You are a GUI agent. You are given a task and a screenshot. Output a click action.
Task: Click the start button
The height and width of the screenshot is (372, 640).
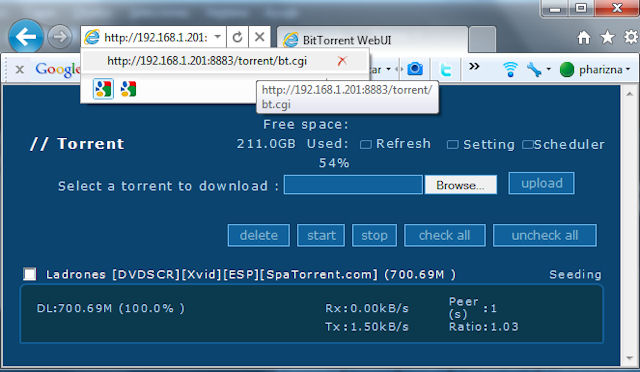tap(321, 235)
